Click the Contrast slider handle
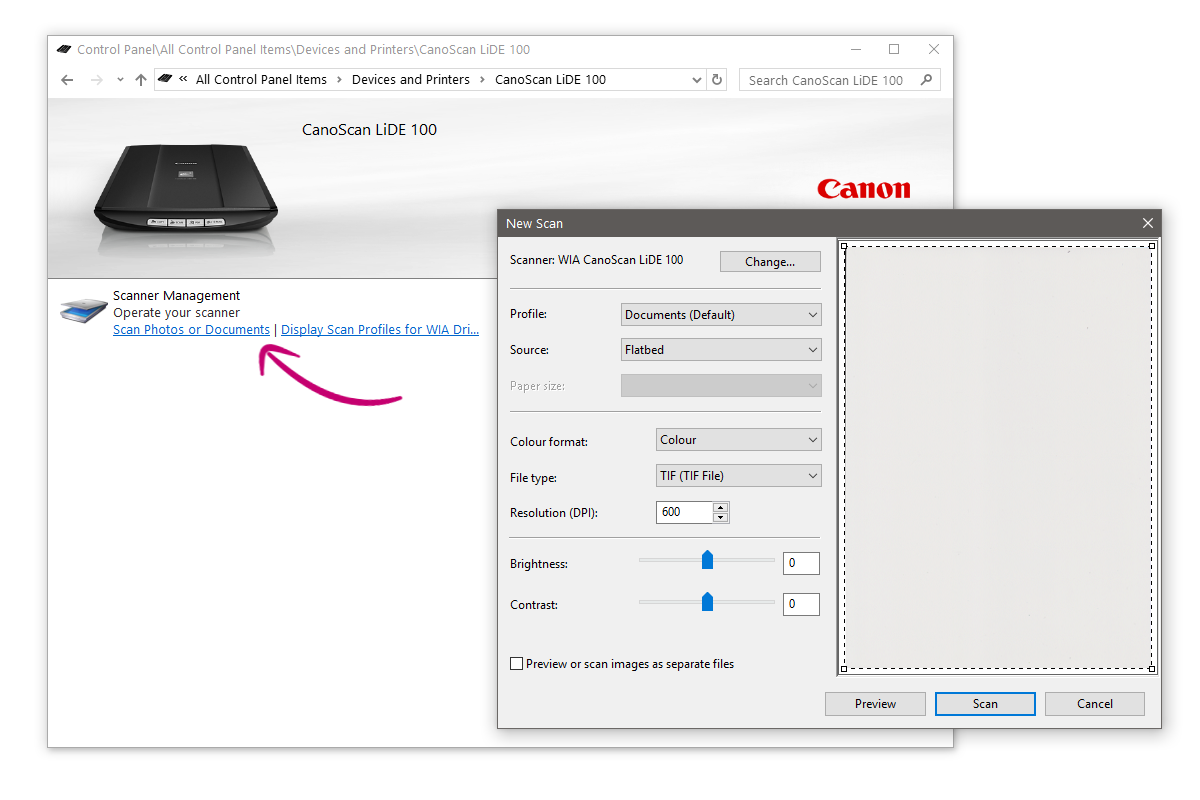This screenshot has height=800, width=1200. [707, 601]
